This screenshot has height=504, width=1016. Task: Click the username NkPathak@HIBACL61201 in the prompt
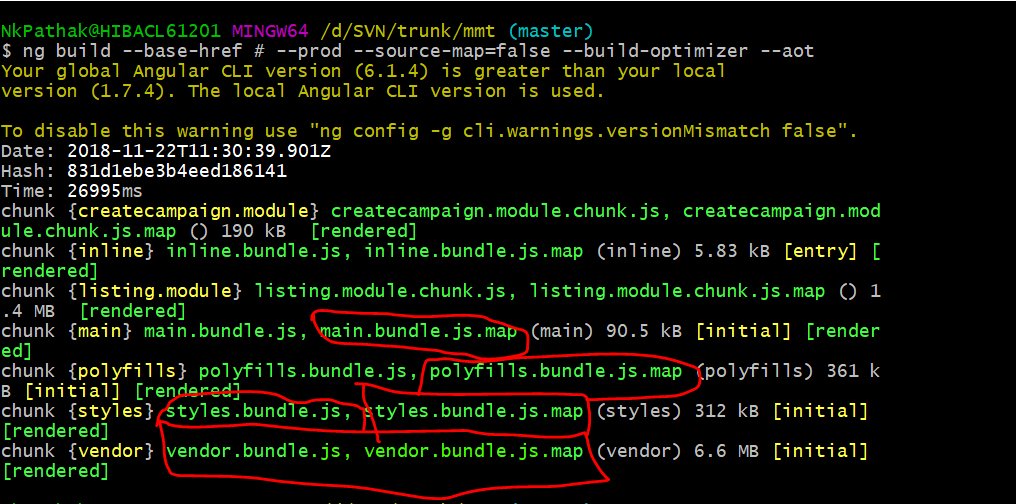pyautogui.click(x=111, y=30)
